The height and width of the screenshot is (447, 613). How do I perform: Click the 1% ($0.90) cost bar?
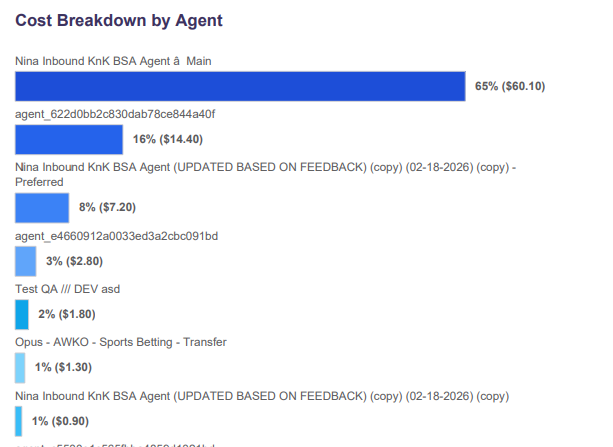[19, 421]
